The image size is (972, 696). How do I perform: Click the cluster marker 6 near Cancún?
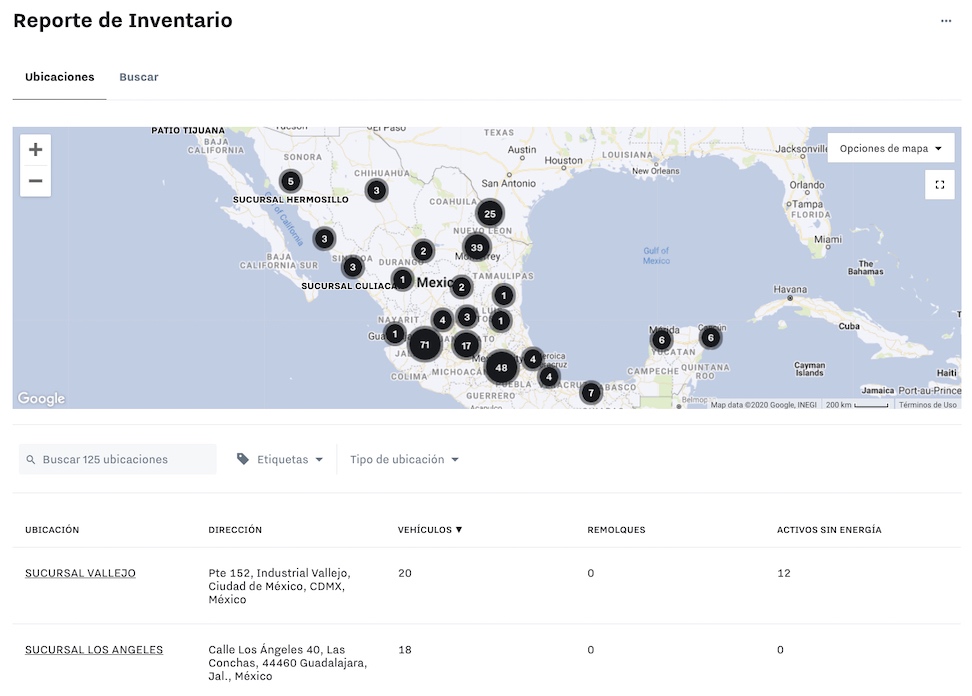[x=710, y=338]
